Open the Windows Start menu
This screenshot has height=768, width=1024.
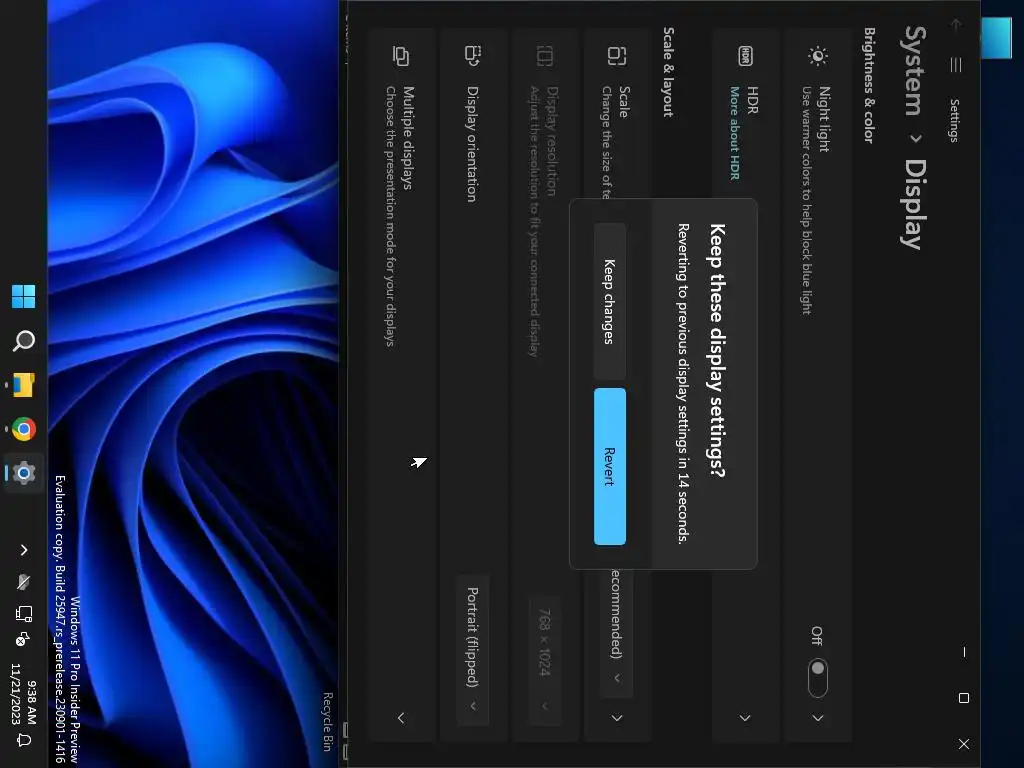click(x=24, y=296)
